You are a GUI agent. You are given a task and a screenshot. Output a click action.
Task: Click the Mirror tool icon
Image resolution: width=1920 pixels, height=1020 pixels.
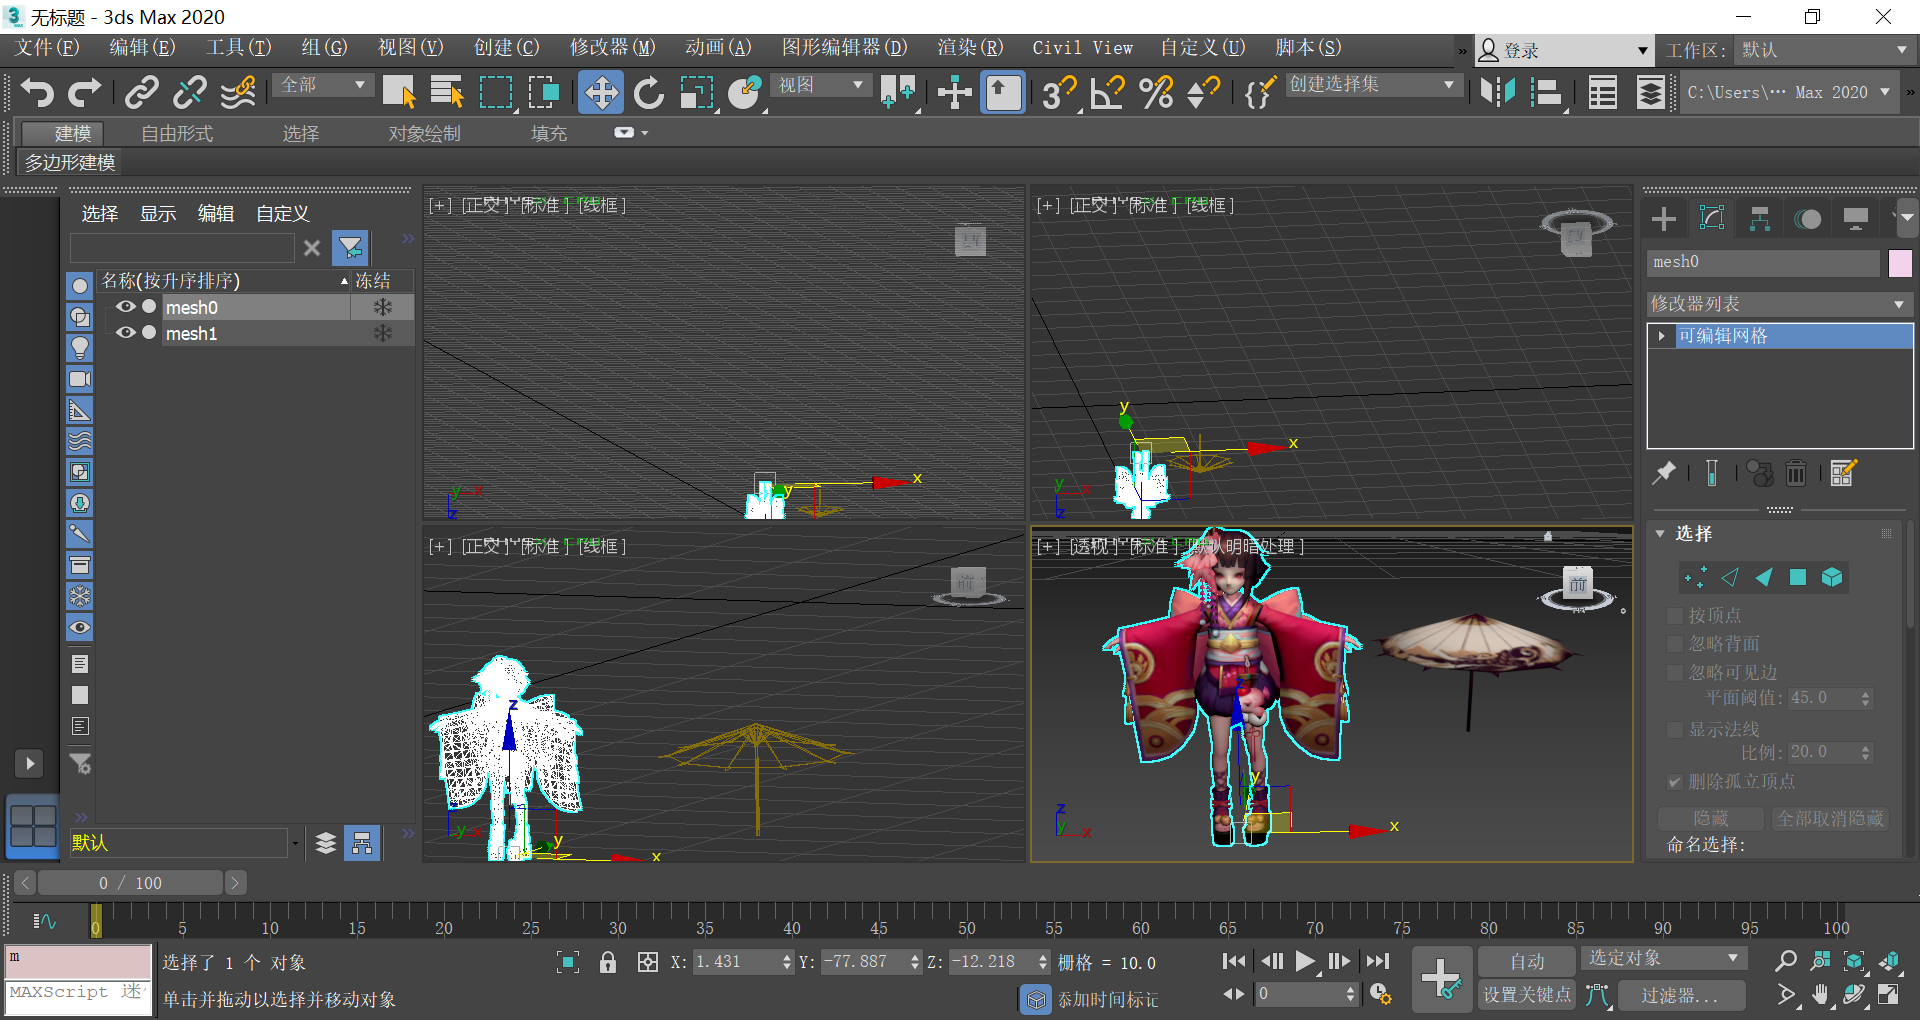coord(1497,93)
